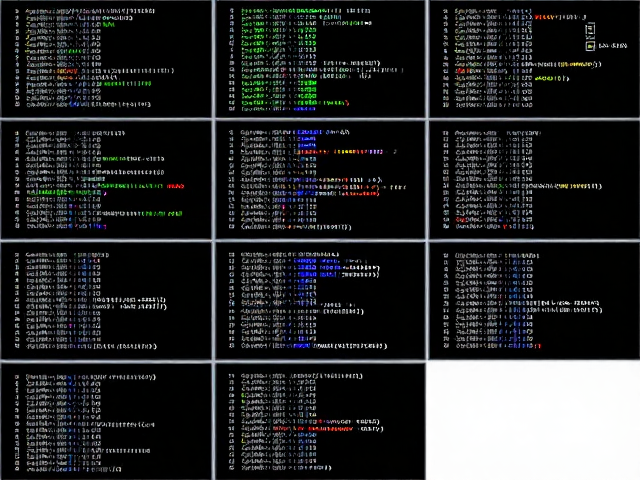
Task: Click the empty white area at bottom right
Action: click(x=533, y=420)
